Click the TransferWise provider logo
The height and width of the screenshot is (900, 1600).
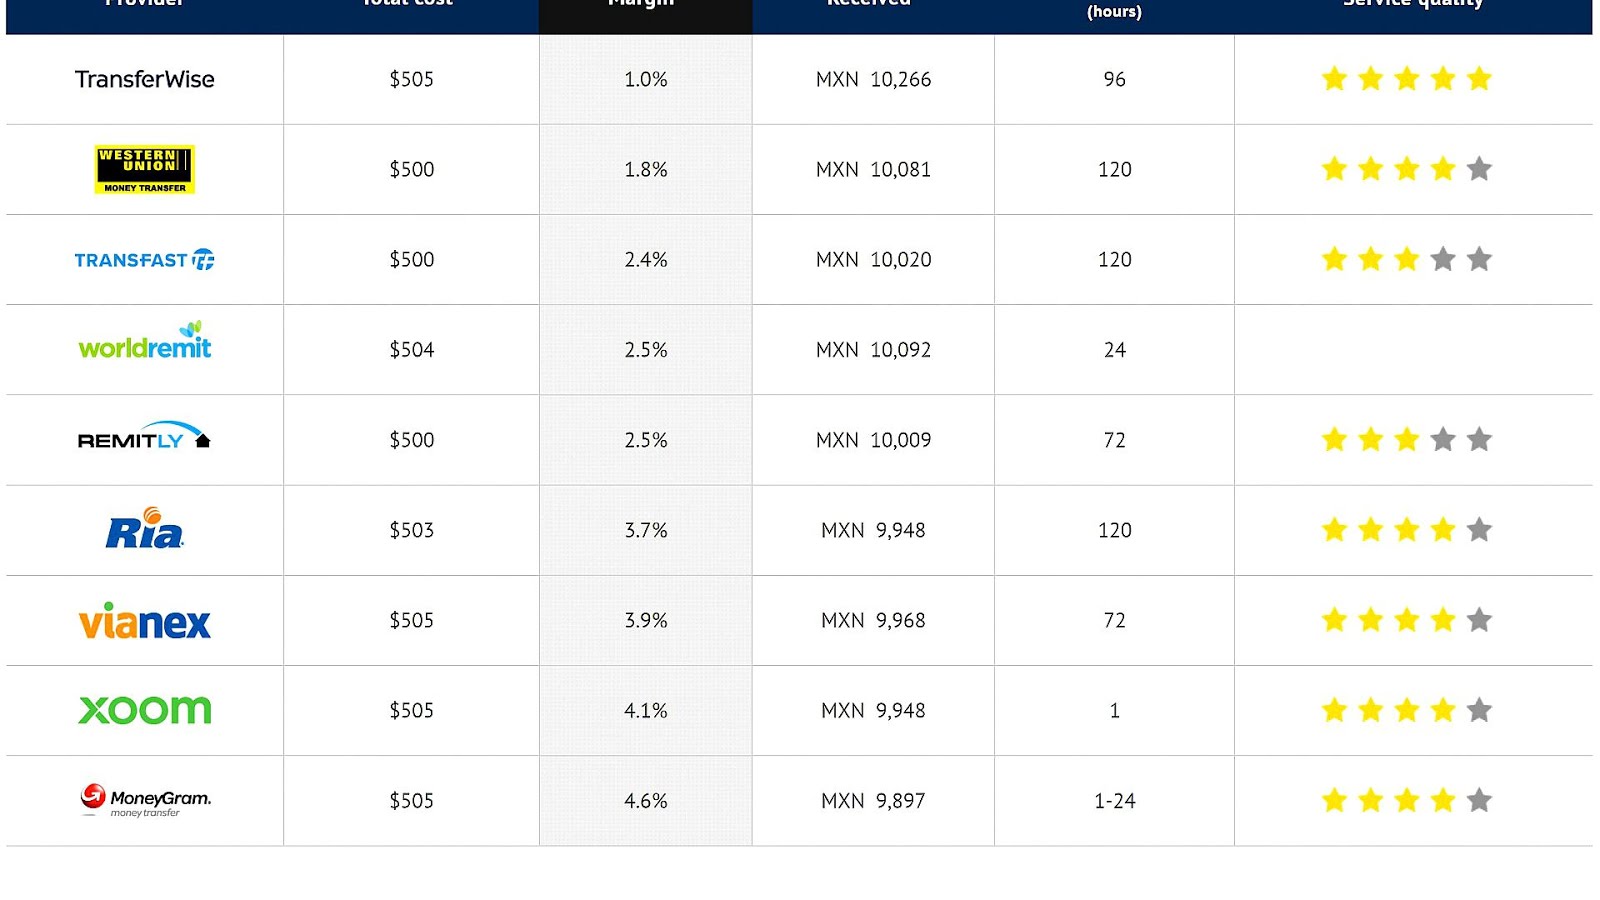145,80
